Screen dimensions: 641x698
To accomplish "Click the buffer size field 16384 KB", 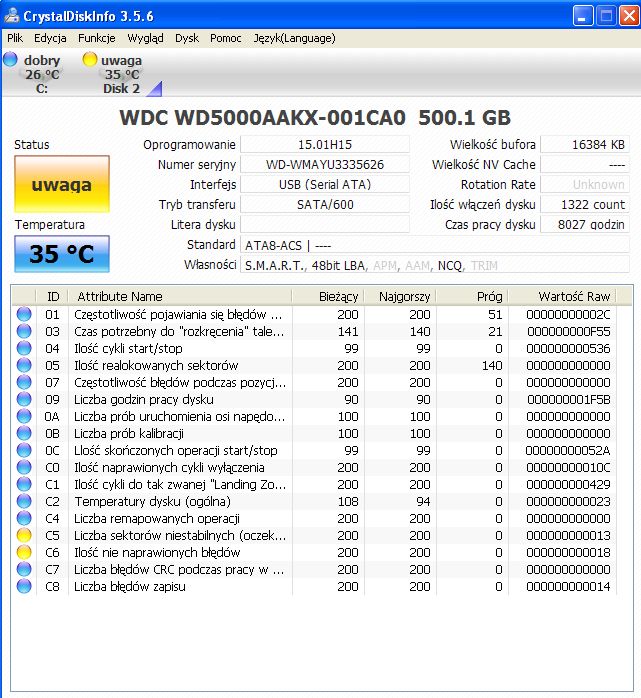I will pos(585,144).
